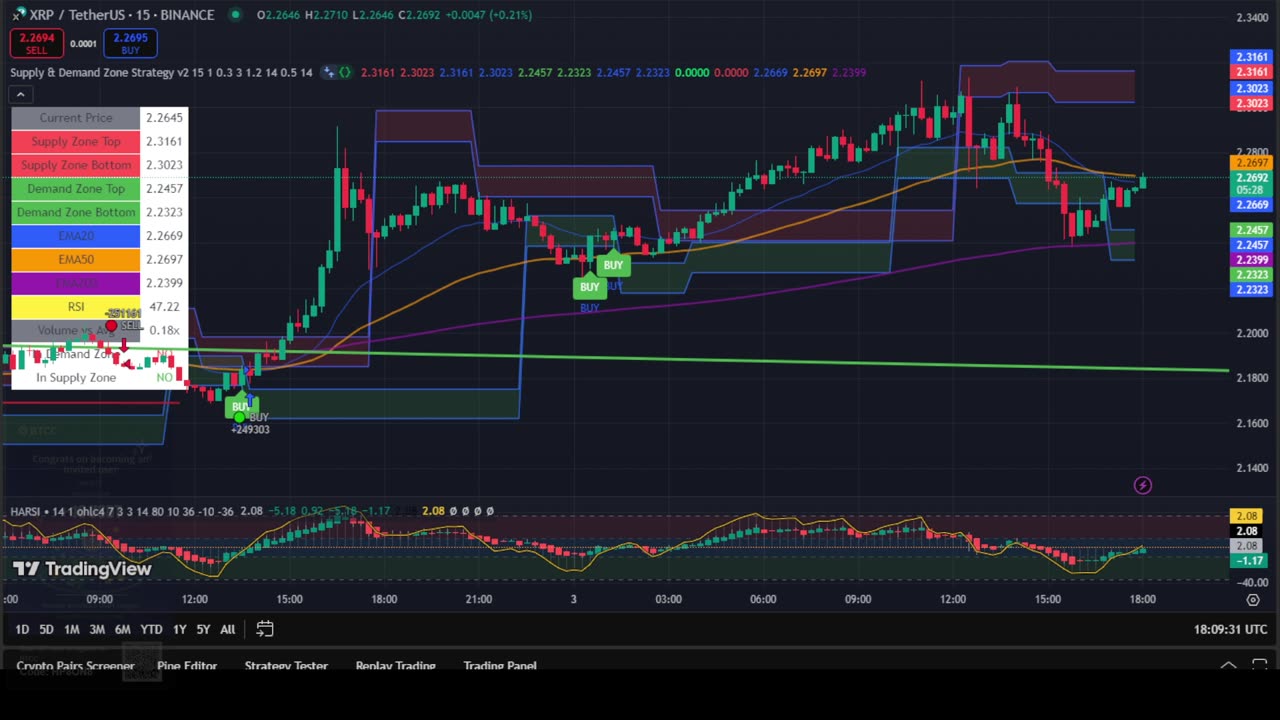
Task: Select the 5Y time range
Action: pos(203,629)
